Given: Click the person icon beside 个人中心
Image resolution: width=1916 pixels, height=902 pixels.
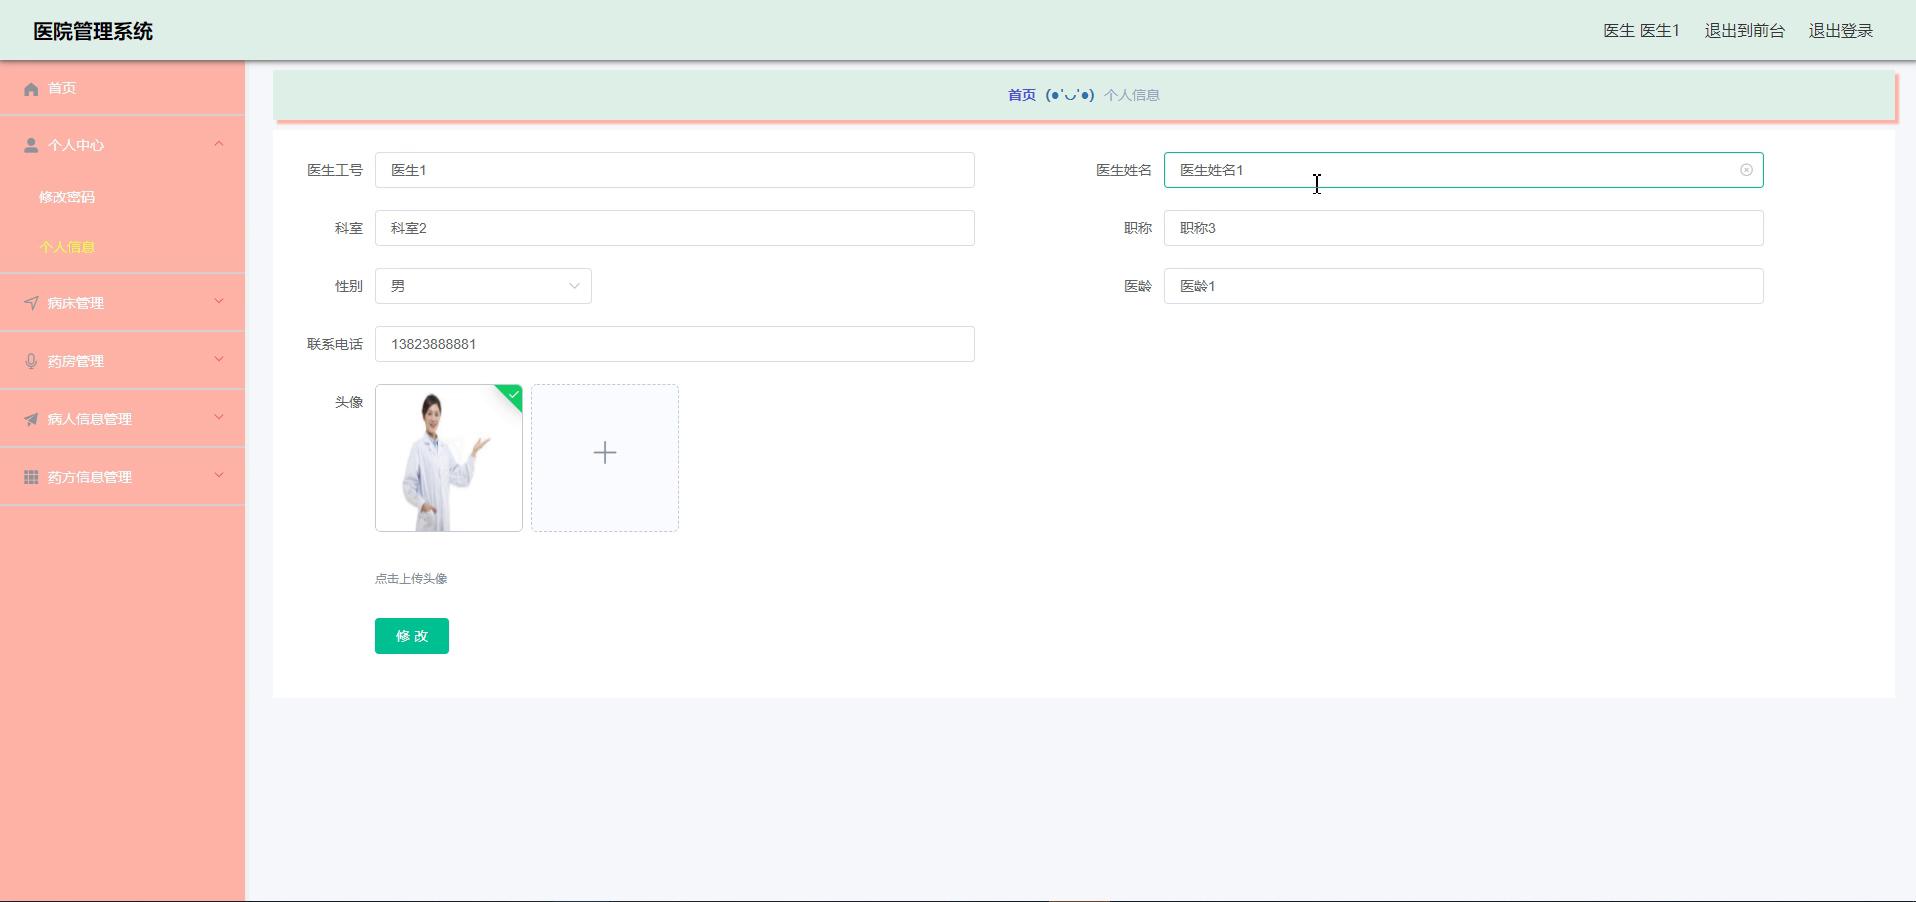Looking at the screenshot, I should pos(31,146).
